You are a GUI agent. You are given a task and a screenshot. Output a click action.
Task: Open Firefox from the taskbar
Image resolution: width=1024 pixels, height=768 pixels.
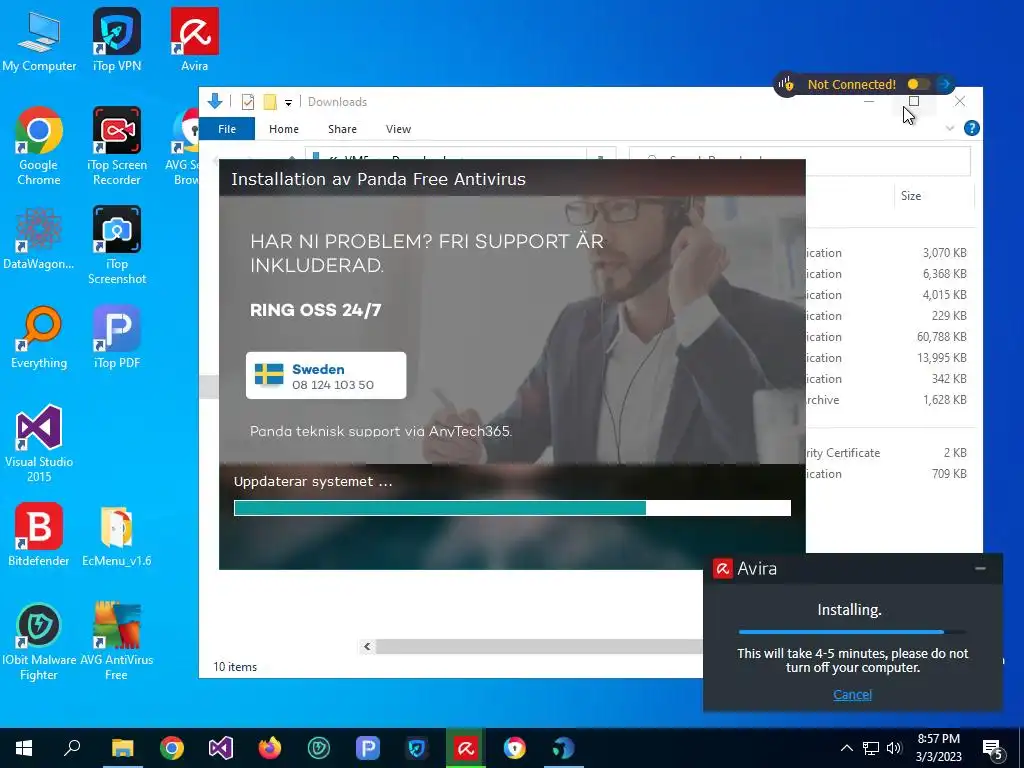[270, 748]
